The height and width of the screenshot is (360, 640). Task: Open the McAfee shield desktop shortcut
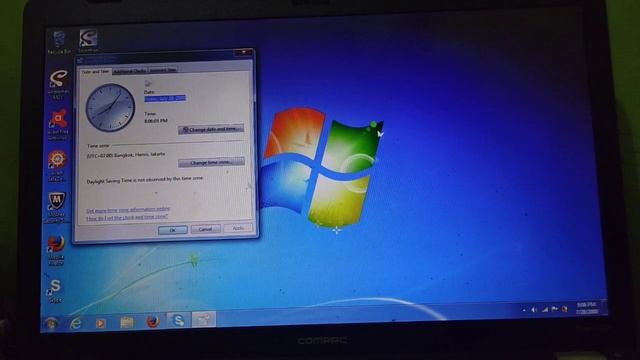pyautogui.click(x=57, y=207)
